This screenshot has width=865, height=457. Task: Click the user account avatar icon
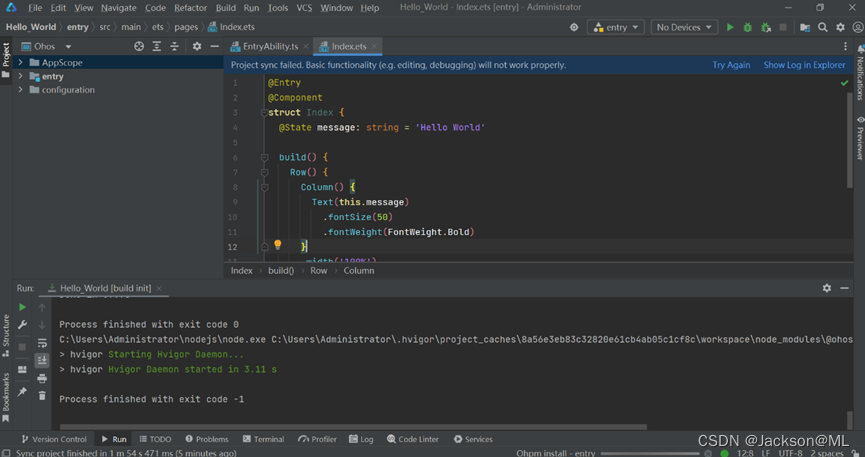(858, 27)
